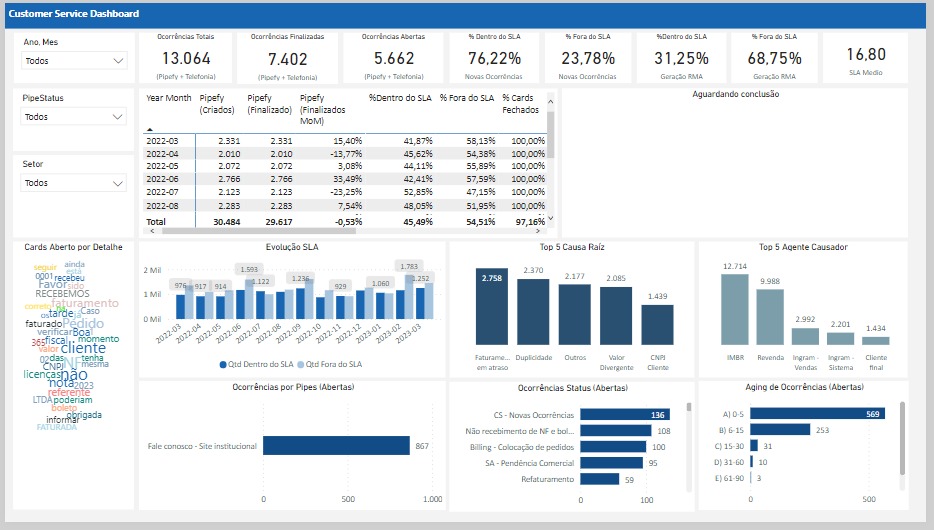This screenshot has width=934, height=530.
Task: Select SA - Pendência Comercial bar
Action: pyautogui.click(x=611, y=463)
